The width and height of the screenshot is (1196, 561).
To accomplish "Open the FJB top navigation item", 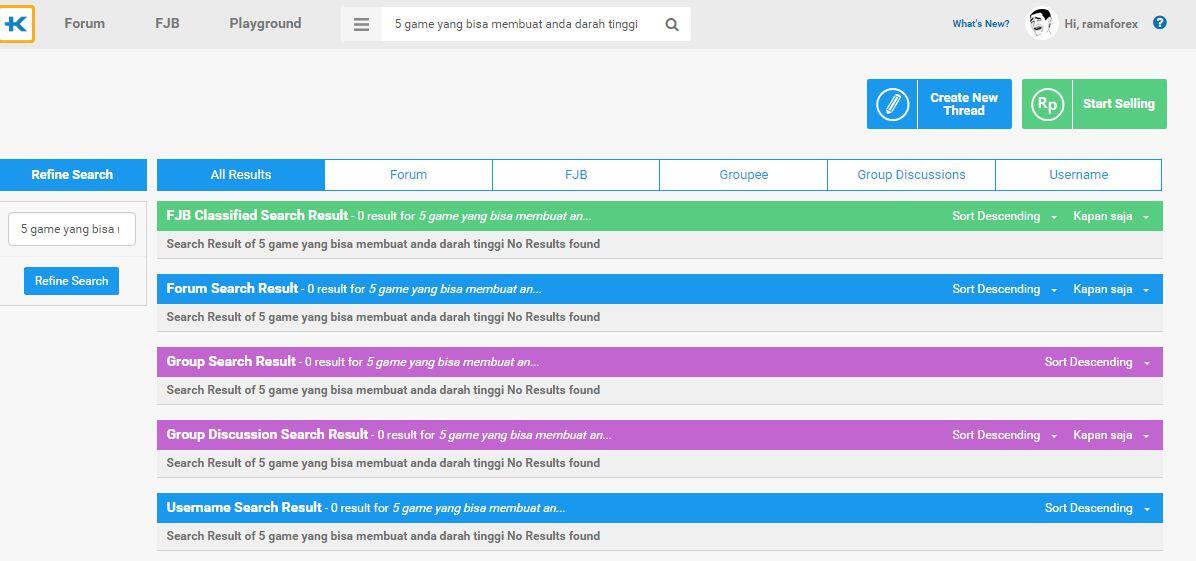I will pos(167,24).
